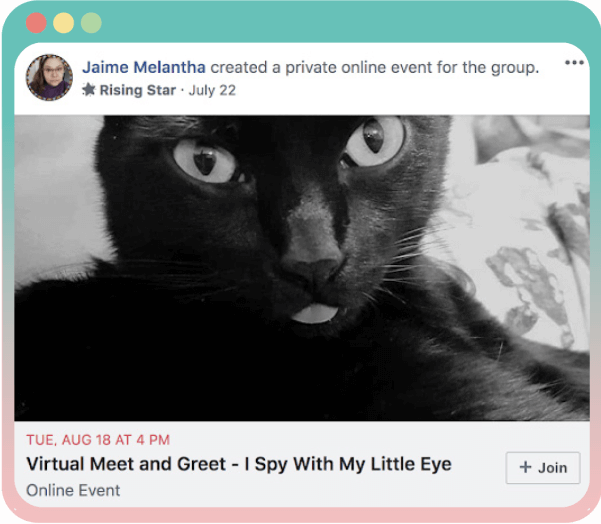This screenshot has width=601, height=524.
Task: Click Jaime Melantha's profile avatar
Action: tap(49, 77)
